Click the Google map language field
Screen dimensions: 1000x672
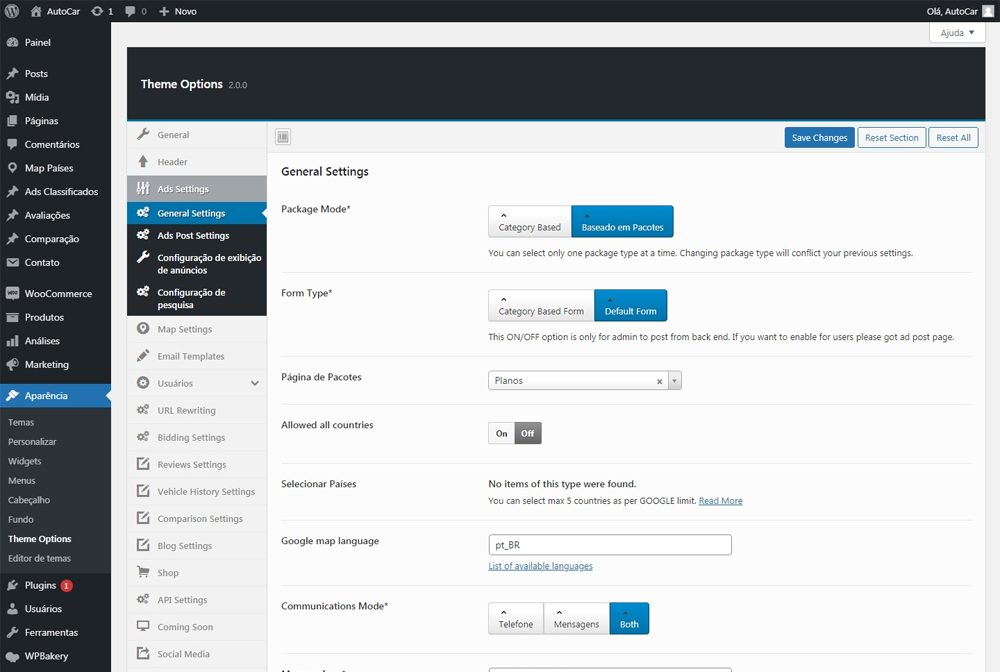pyautogui.click(x=609, y=545)
